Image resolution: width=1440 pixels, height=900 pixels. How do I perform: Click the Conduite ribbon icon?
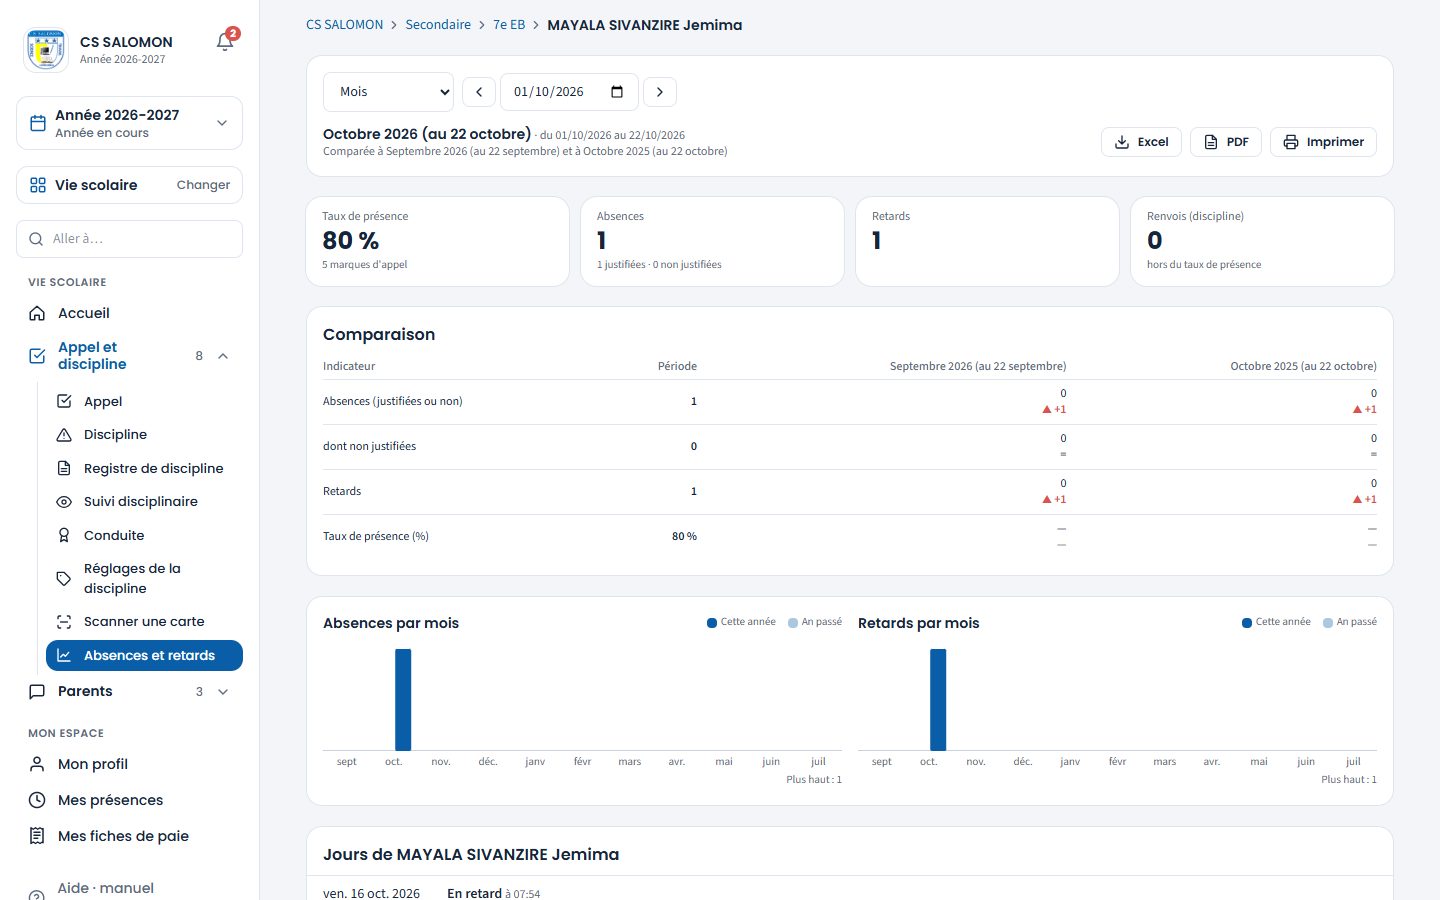tap(64, 535)
